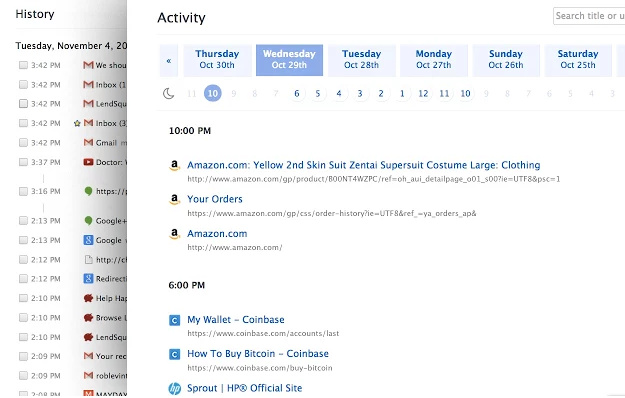This screenshot has width=625, height=398.
Task: Click the Amazon icon beside Yellow 2nd Skin Suit
Action: click(174, 165)
